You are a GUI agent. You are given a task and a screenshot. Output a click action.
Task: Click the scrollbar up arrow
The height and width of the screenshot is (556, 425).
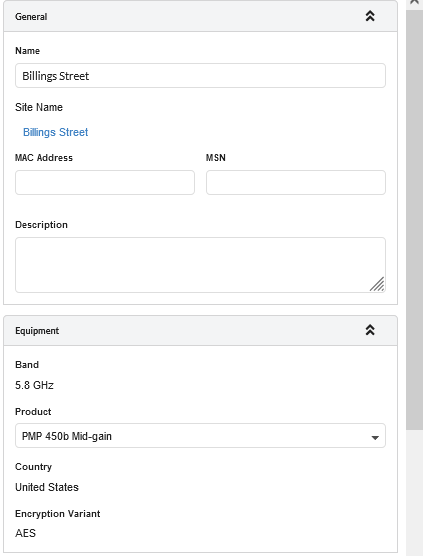414,2
